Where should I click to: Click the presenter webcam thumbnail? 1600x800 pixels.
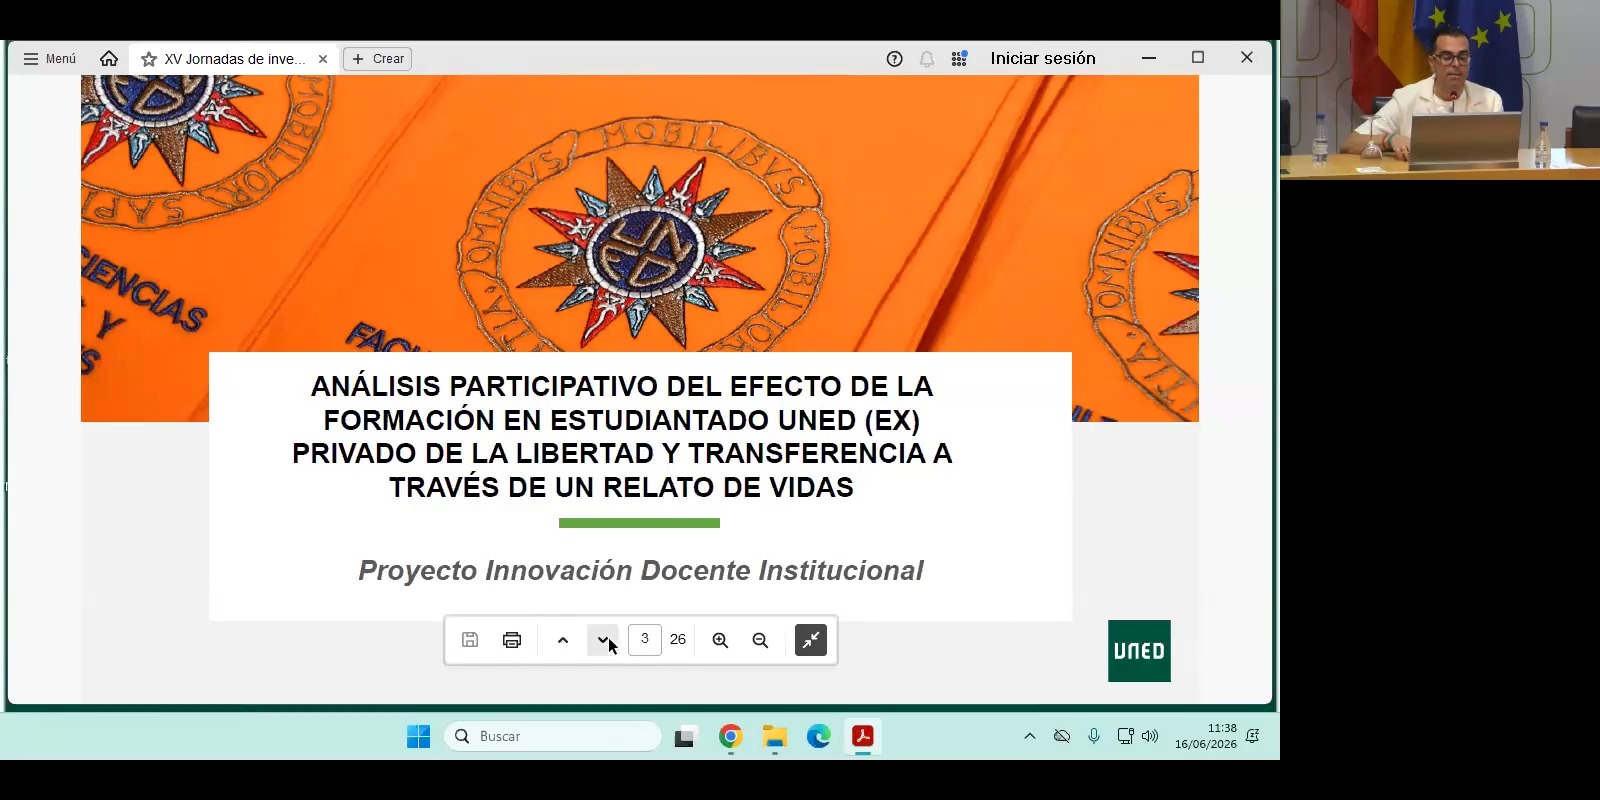[1440, 90]
